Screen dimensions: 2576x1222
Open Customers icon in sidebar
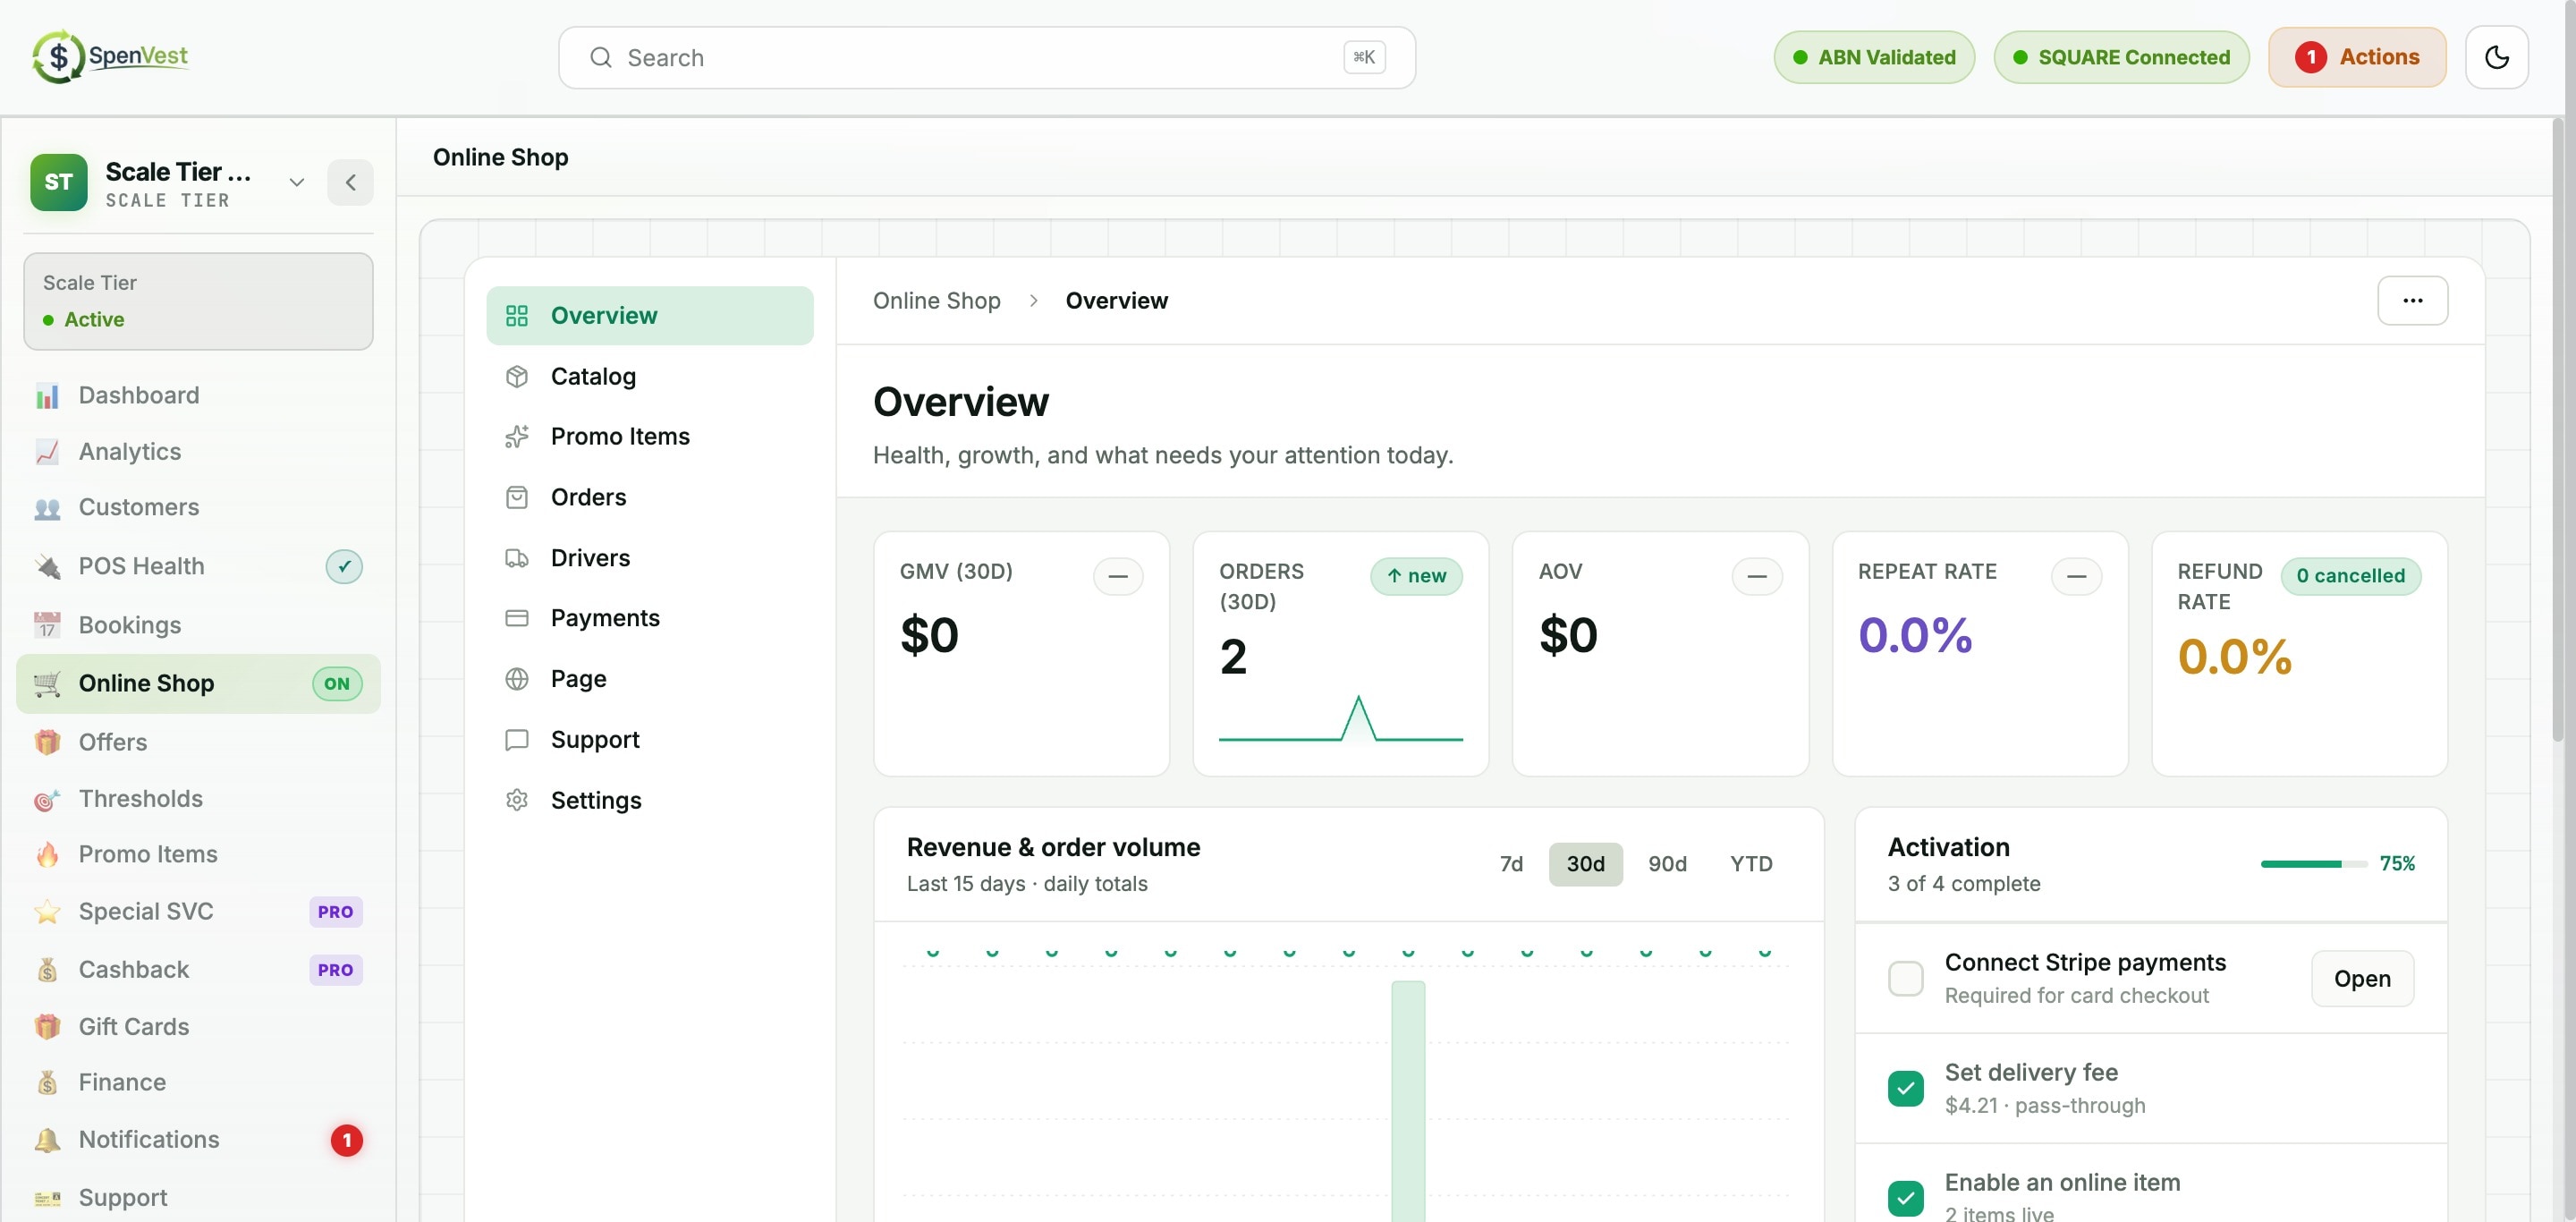[47, 508]
